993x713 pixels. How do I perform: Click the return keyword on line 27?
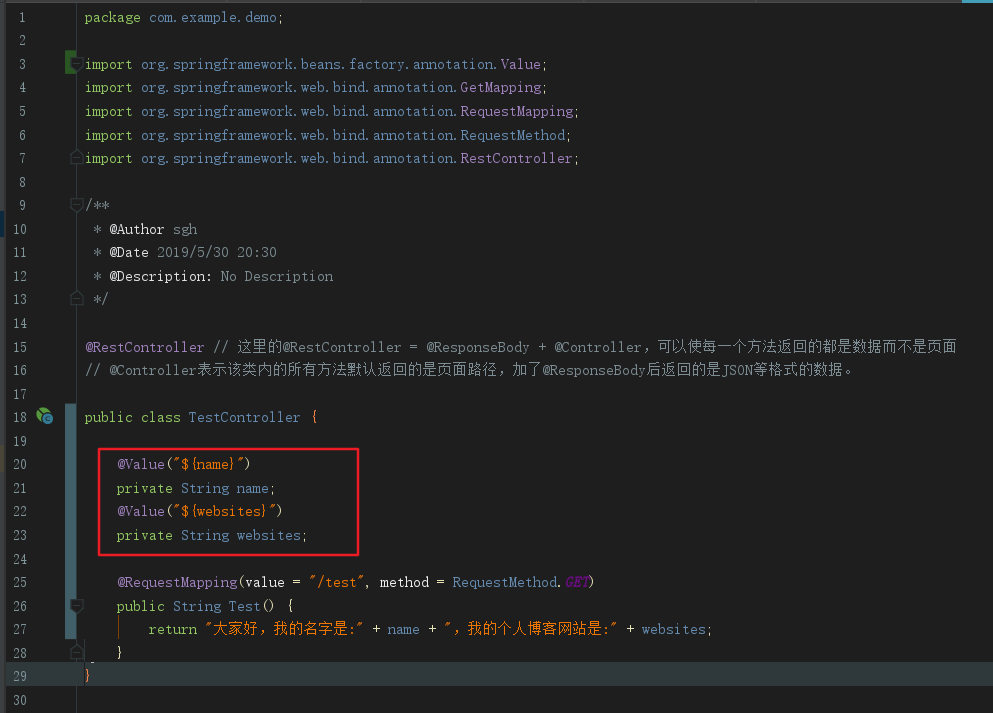[173, 629]
